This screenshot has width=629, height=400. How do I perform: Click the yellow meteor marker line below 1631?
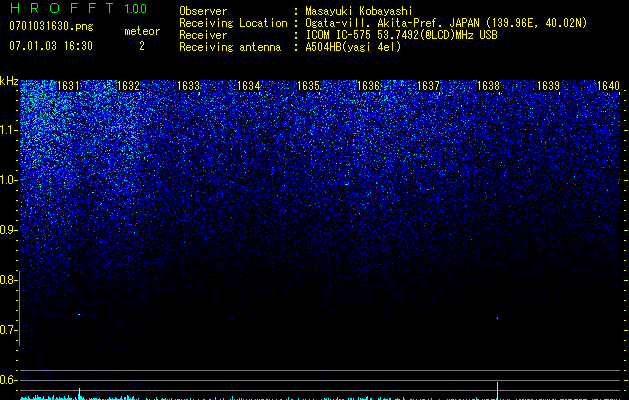point(79,394)
